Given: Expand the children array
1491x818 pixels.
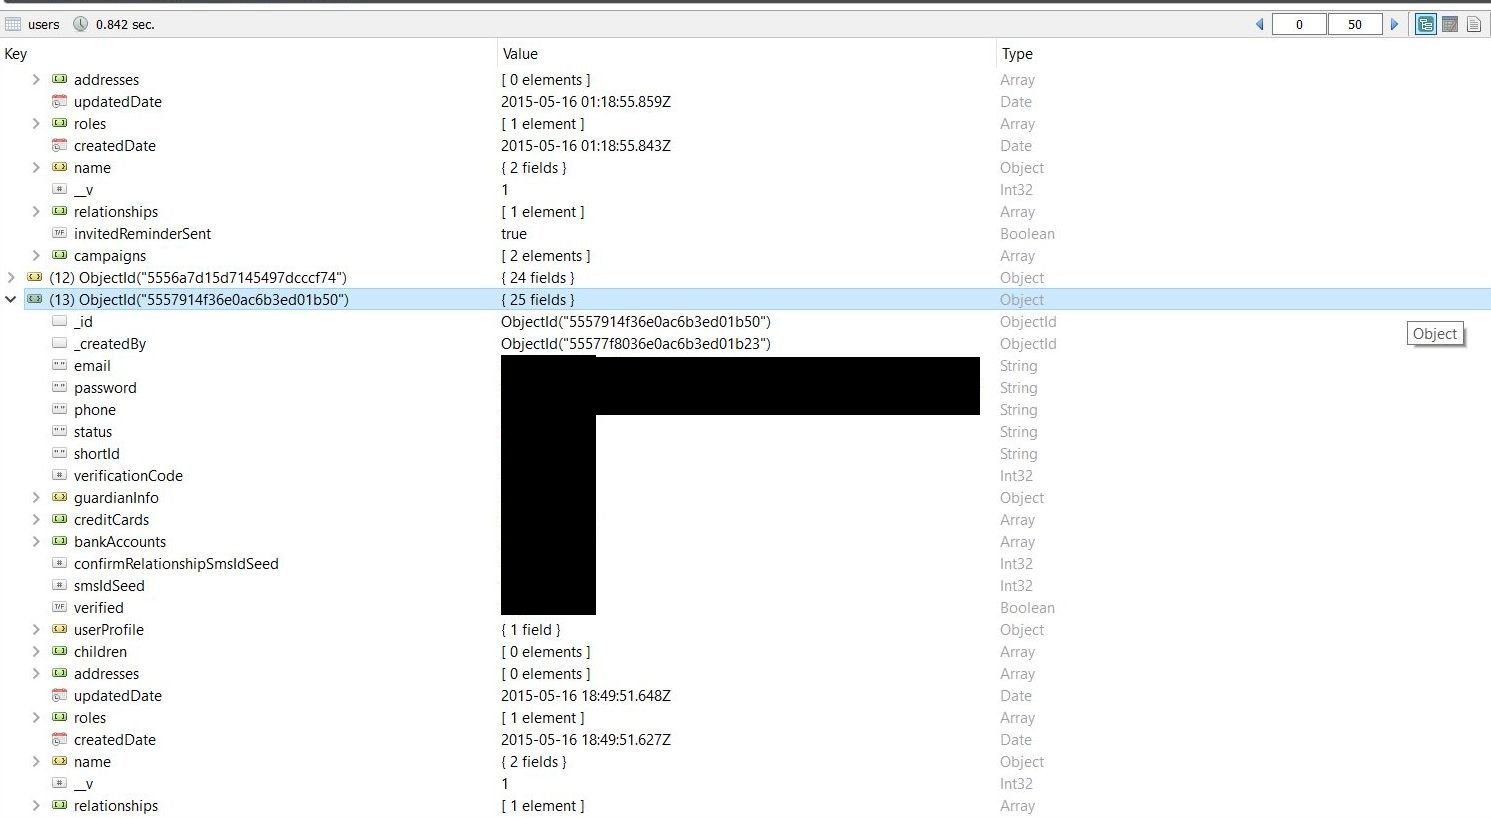Looking at the screenshot, I should (36, 652).
